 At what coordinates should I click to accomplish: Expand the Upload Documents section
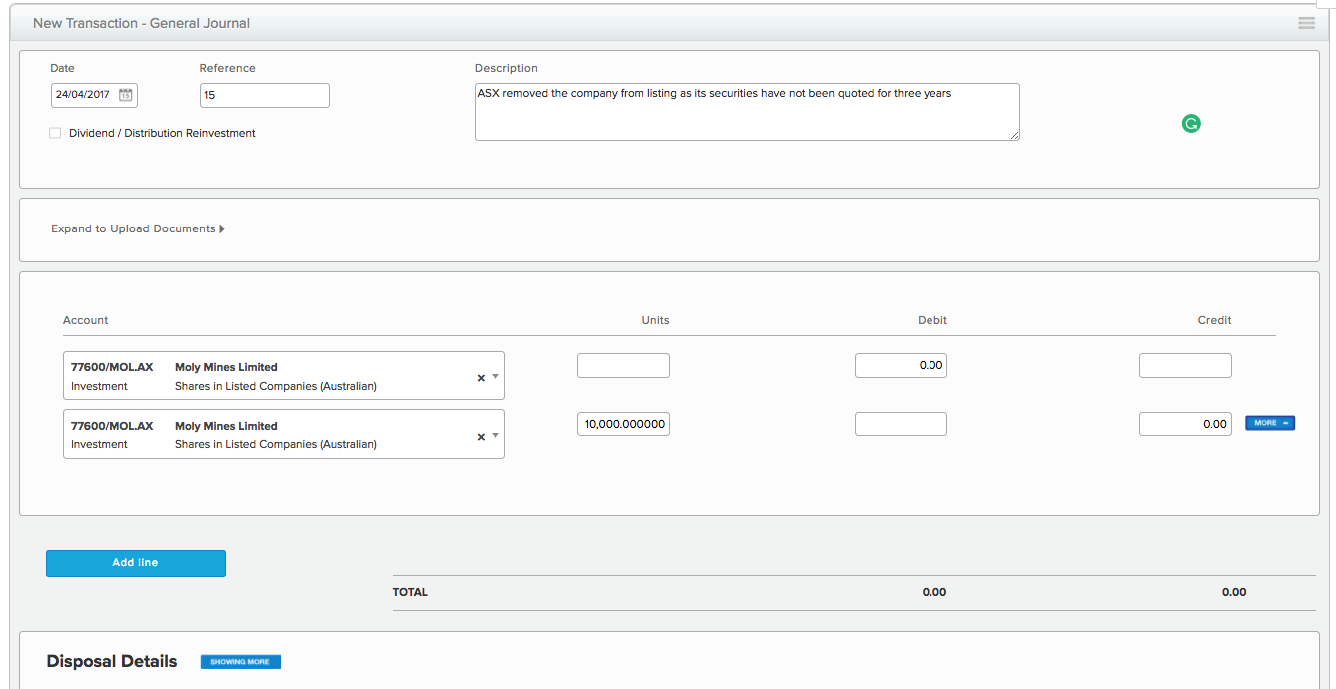138,229
